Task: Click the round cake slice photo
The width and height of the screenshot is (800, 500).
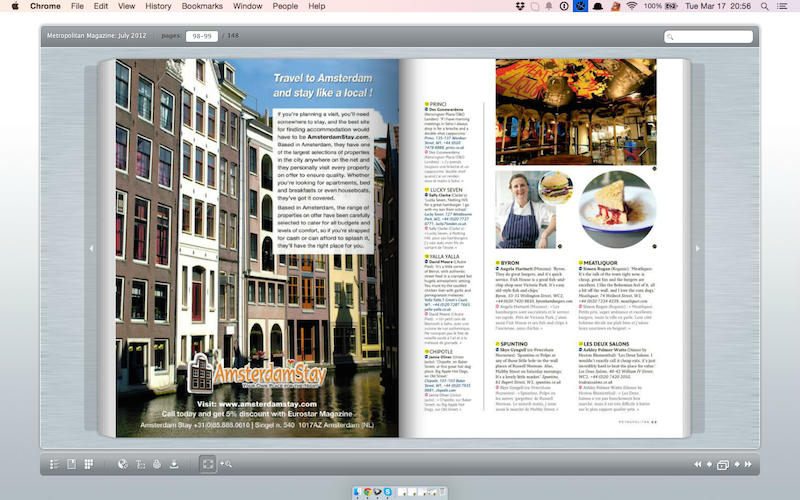Action: tap(617, 209)
